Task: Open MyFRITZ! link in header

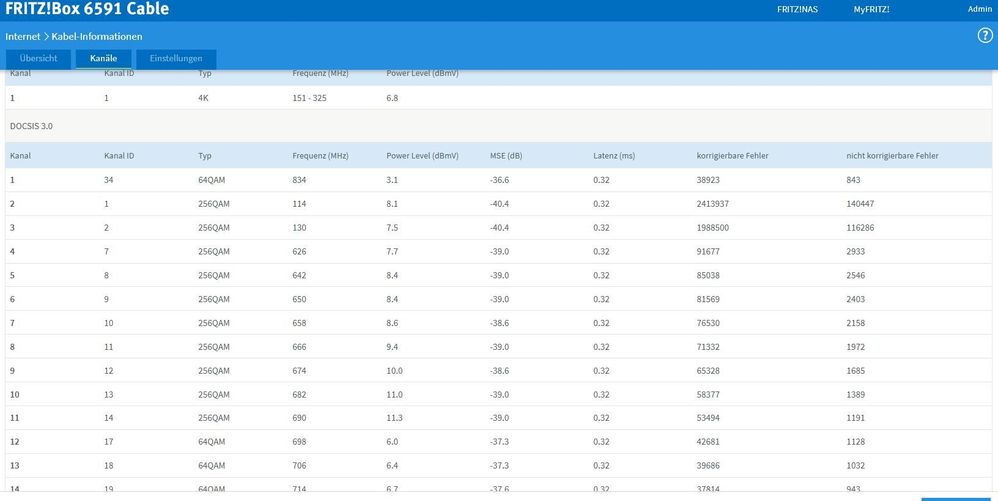Action: click(871, 10)
